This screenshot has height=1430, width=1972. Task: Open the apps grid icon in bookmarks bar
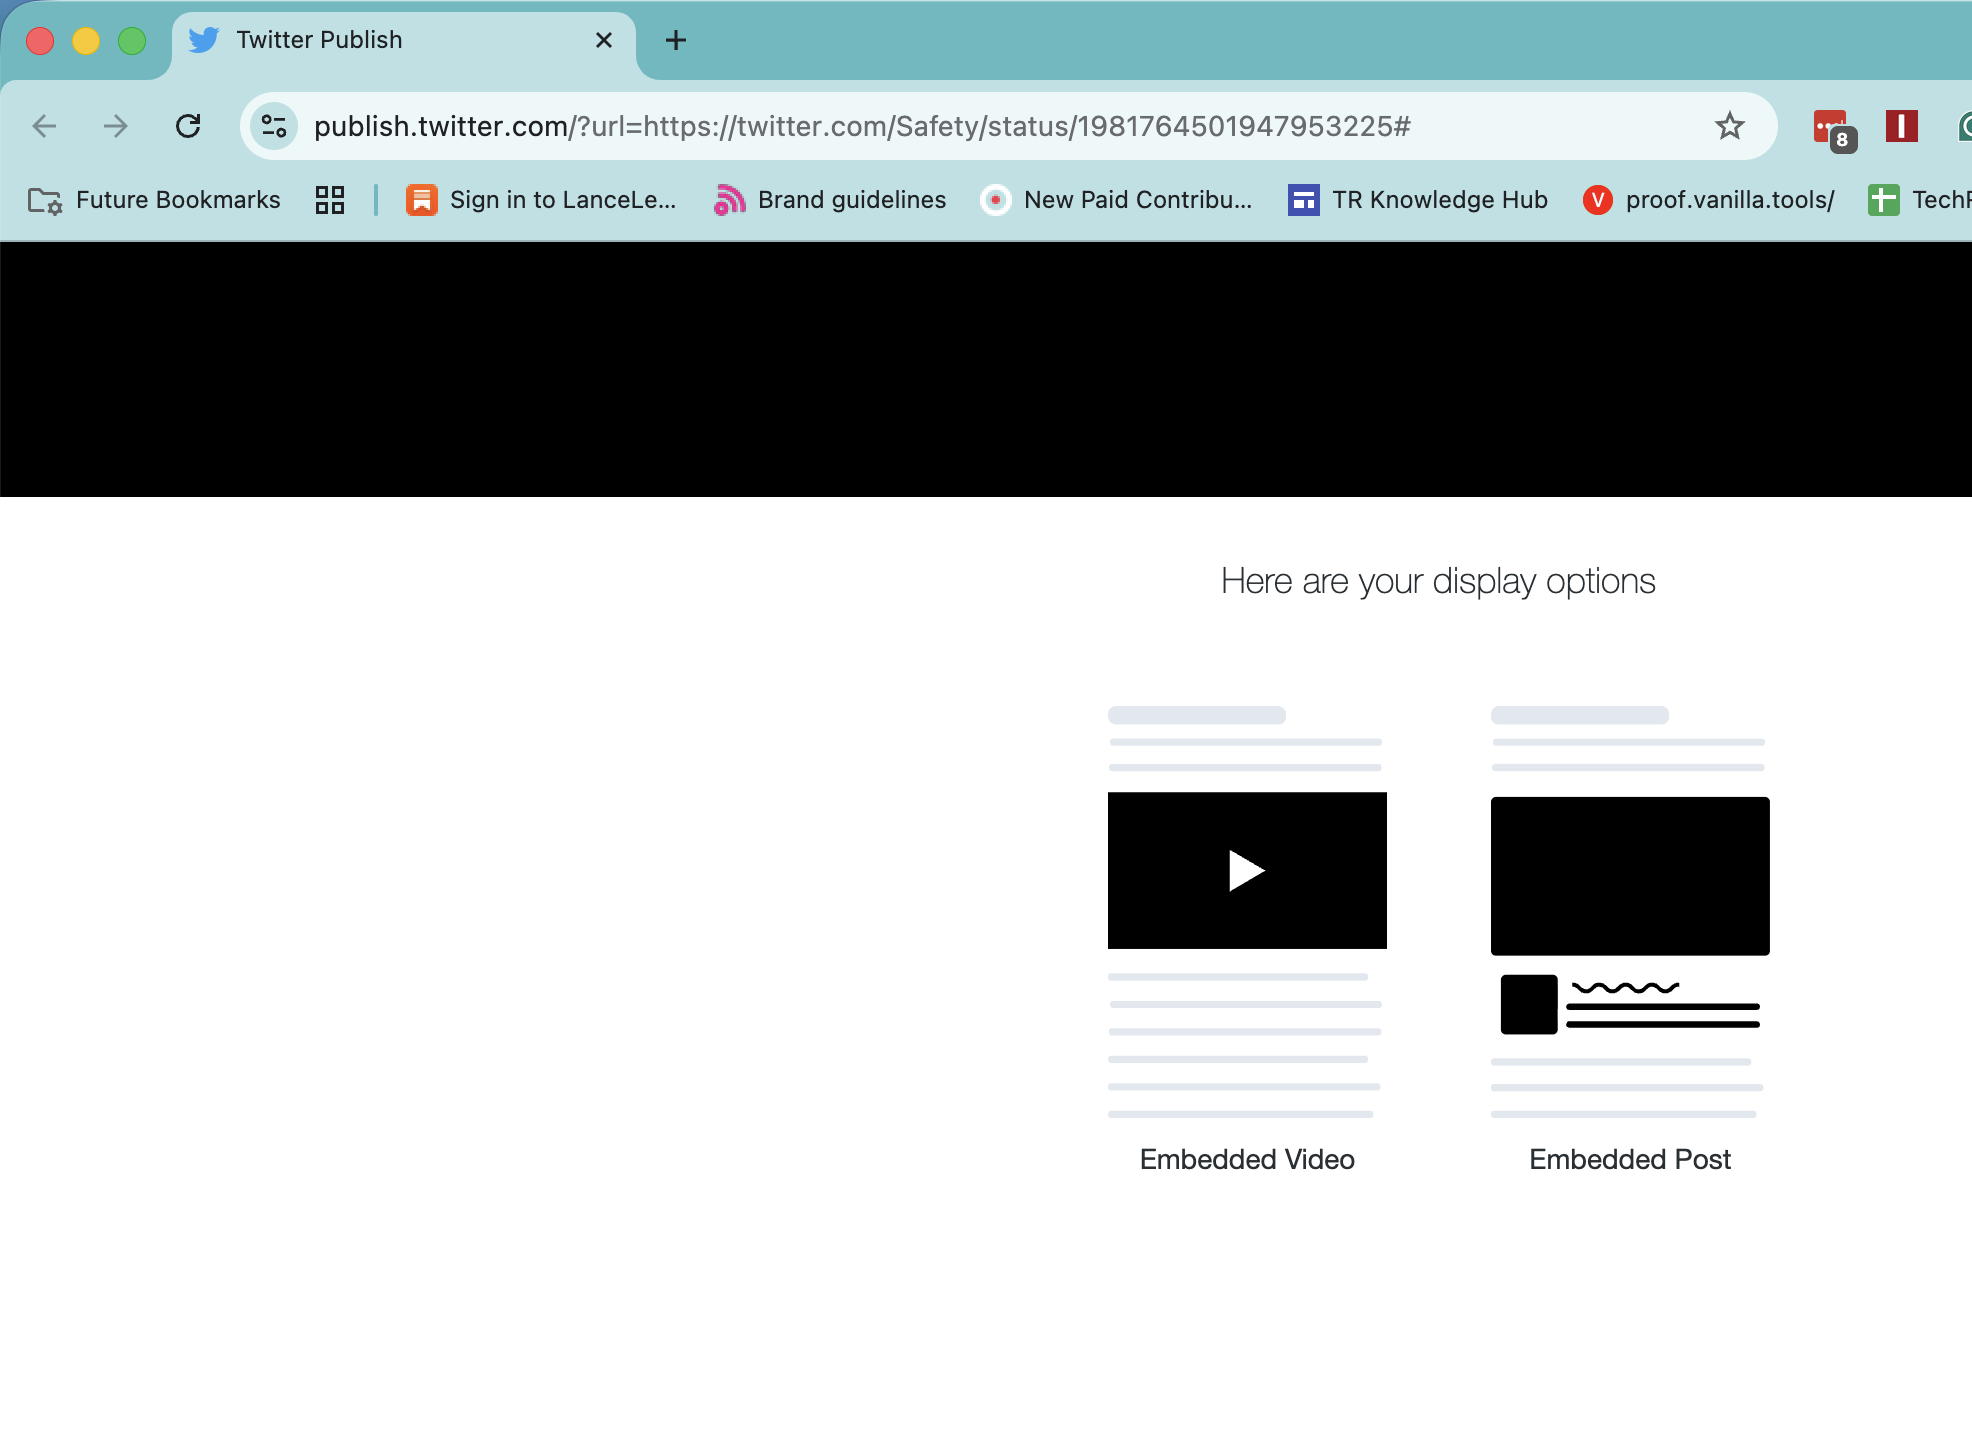[329, 200]
